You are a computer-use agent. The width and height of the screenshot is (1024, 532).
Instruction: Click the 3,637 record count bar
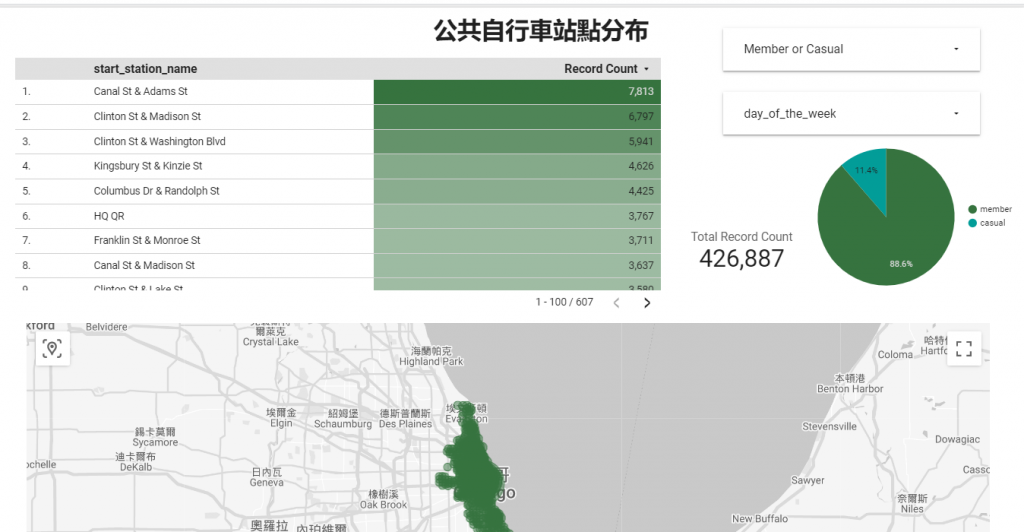pyautogui.click(x=517, y=265)
